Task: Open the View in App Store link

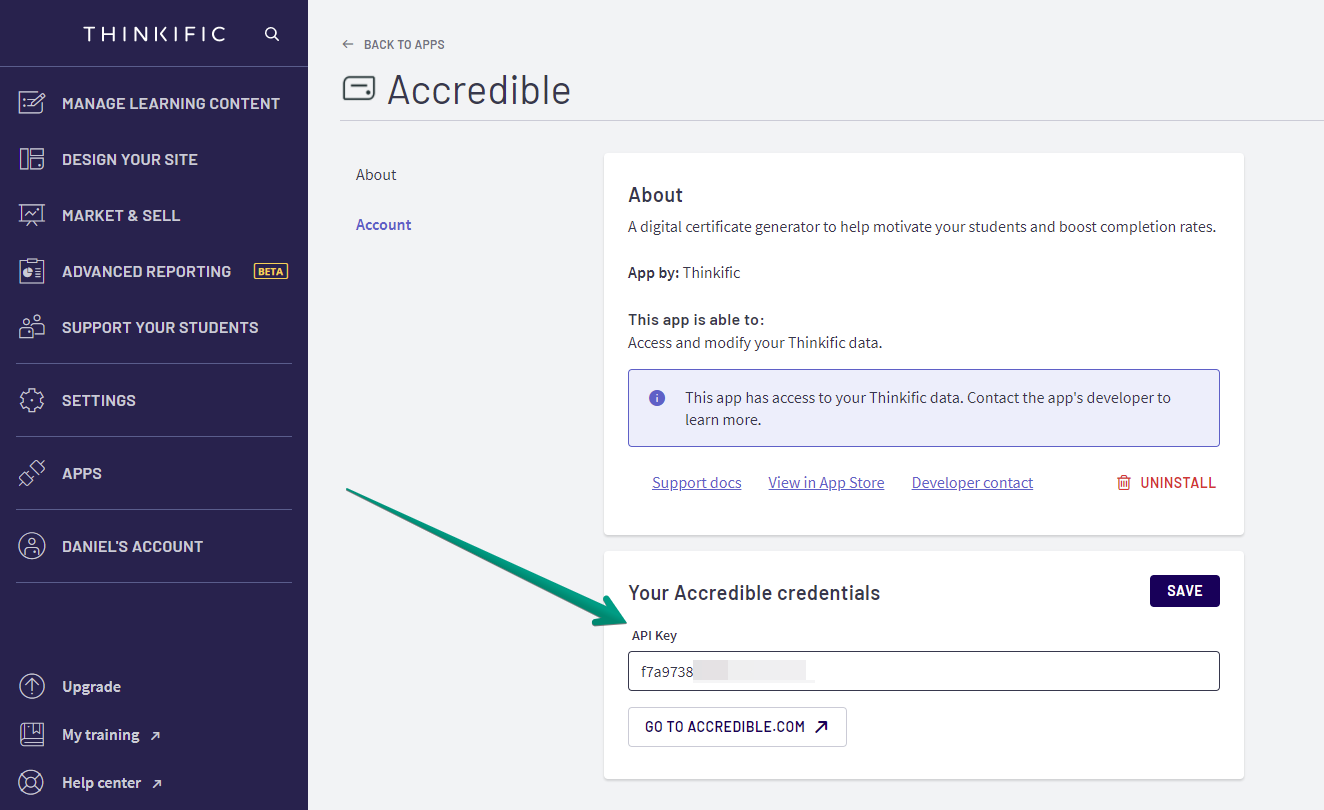Action: (x=826, y=483)
